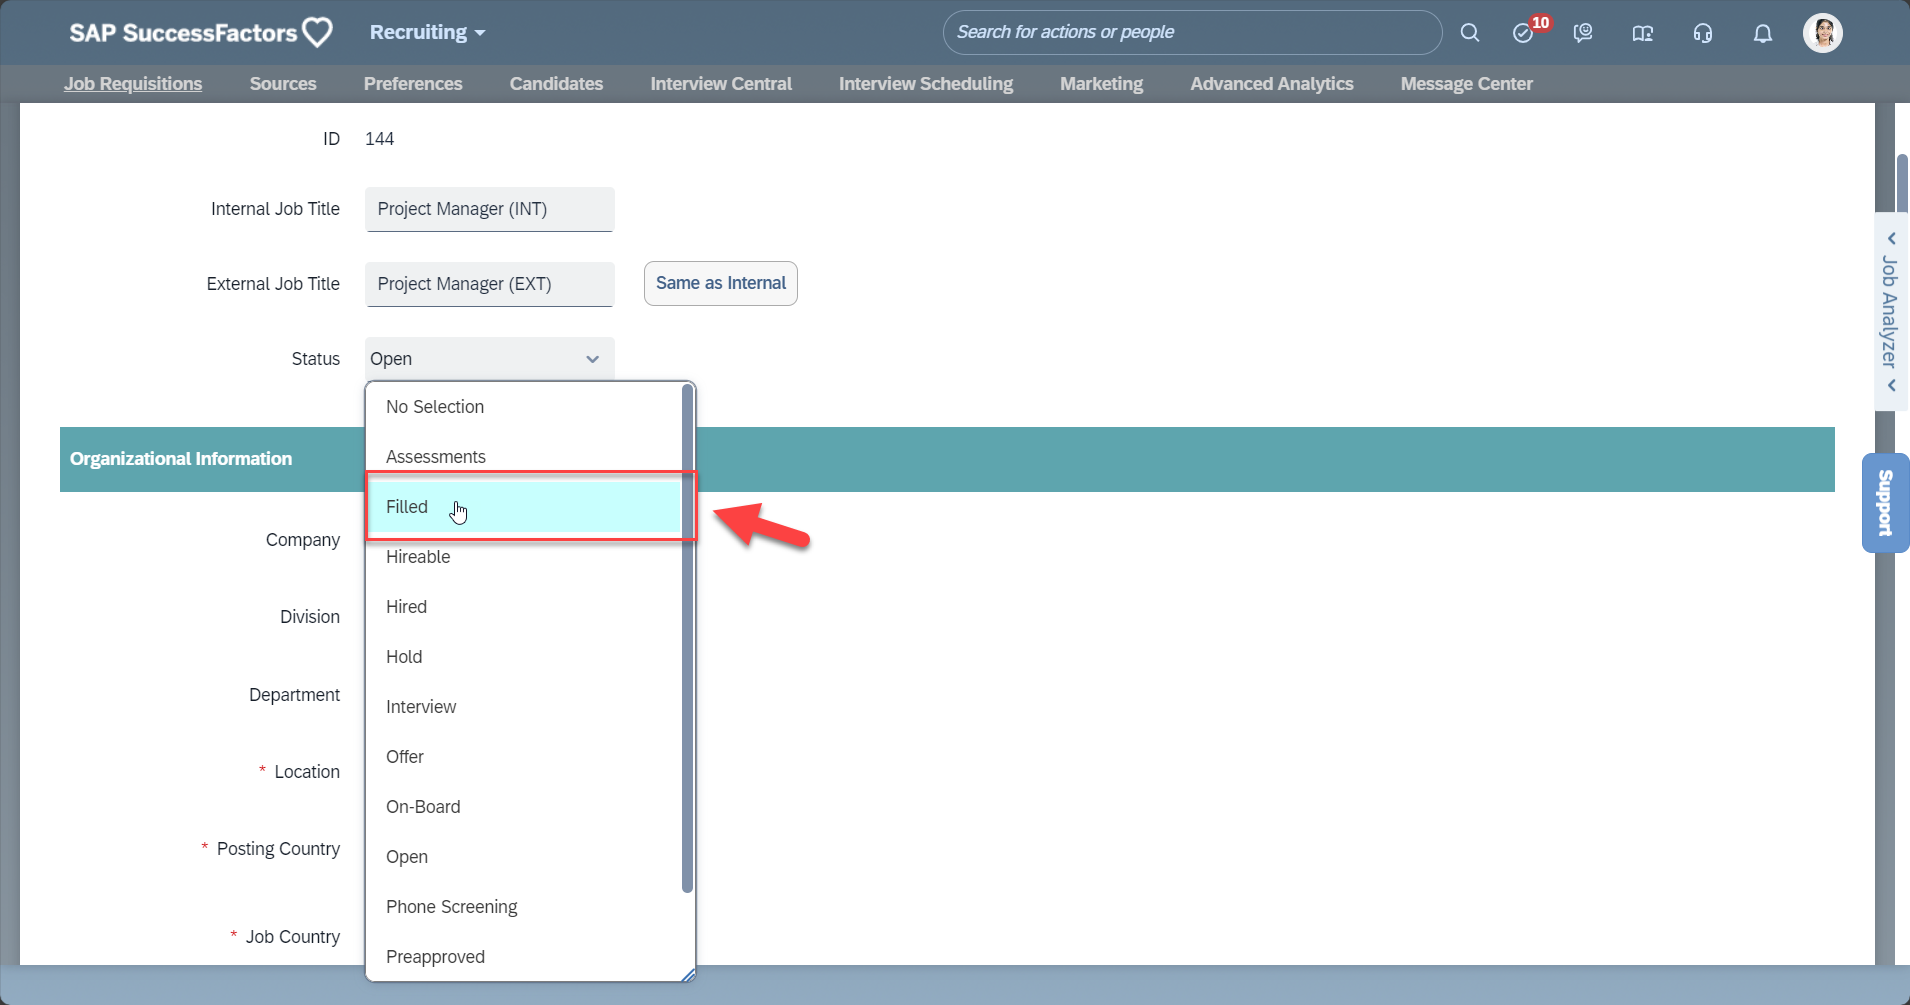Open the notifications bell

[x=1763, y=33]
